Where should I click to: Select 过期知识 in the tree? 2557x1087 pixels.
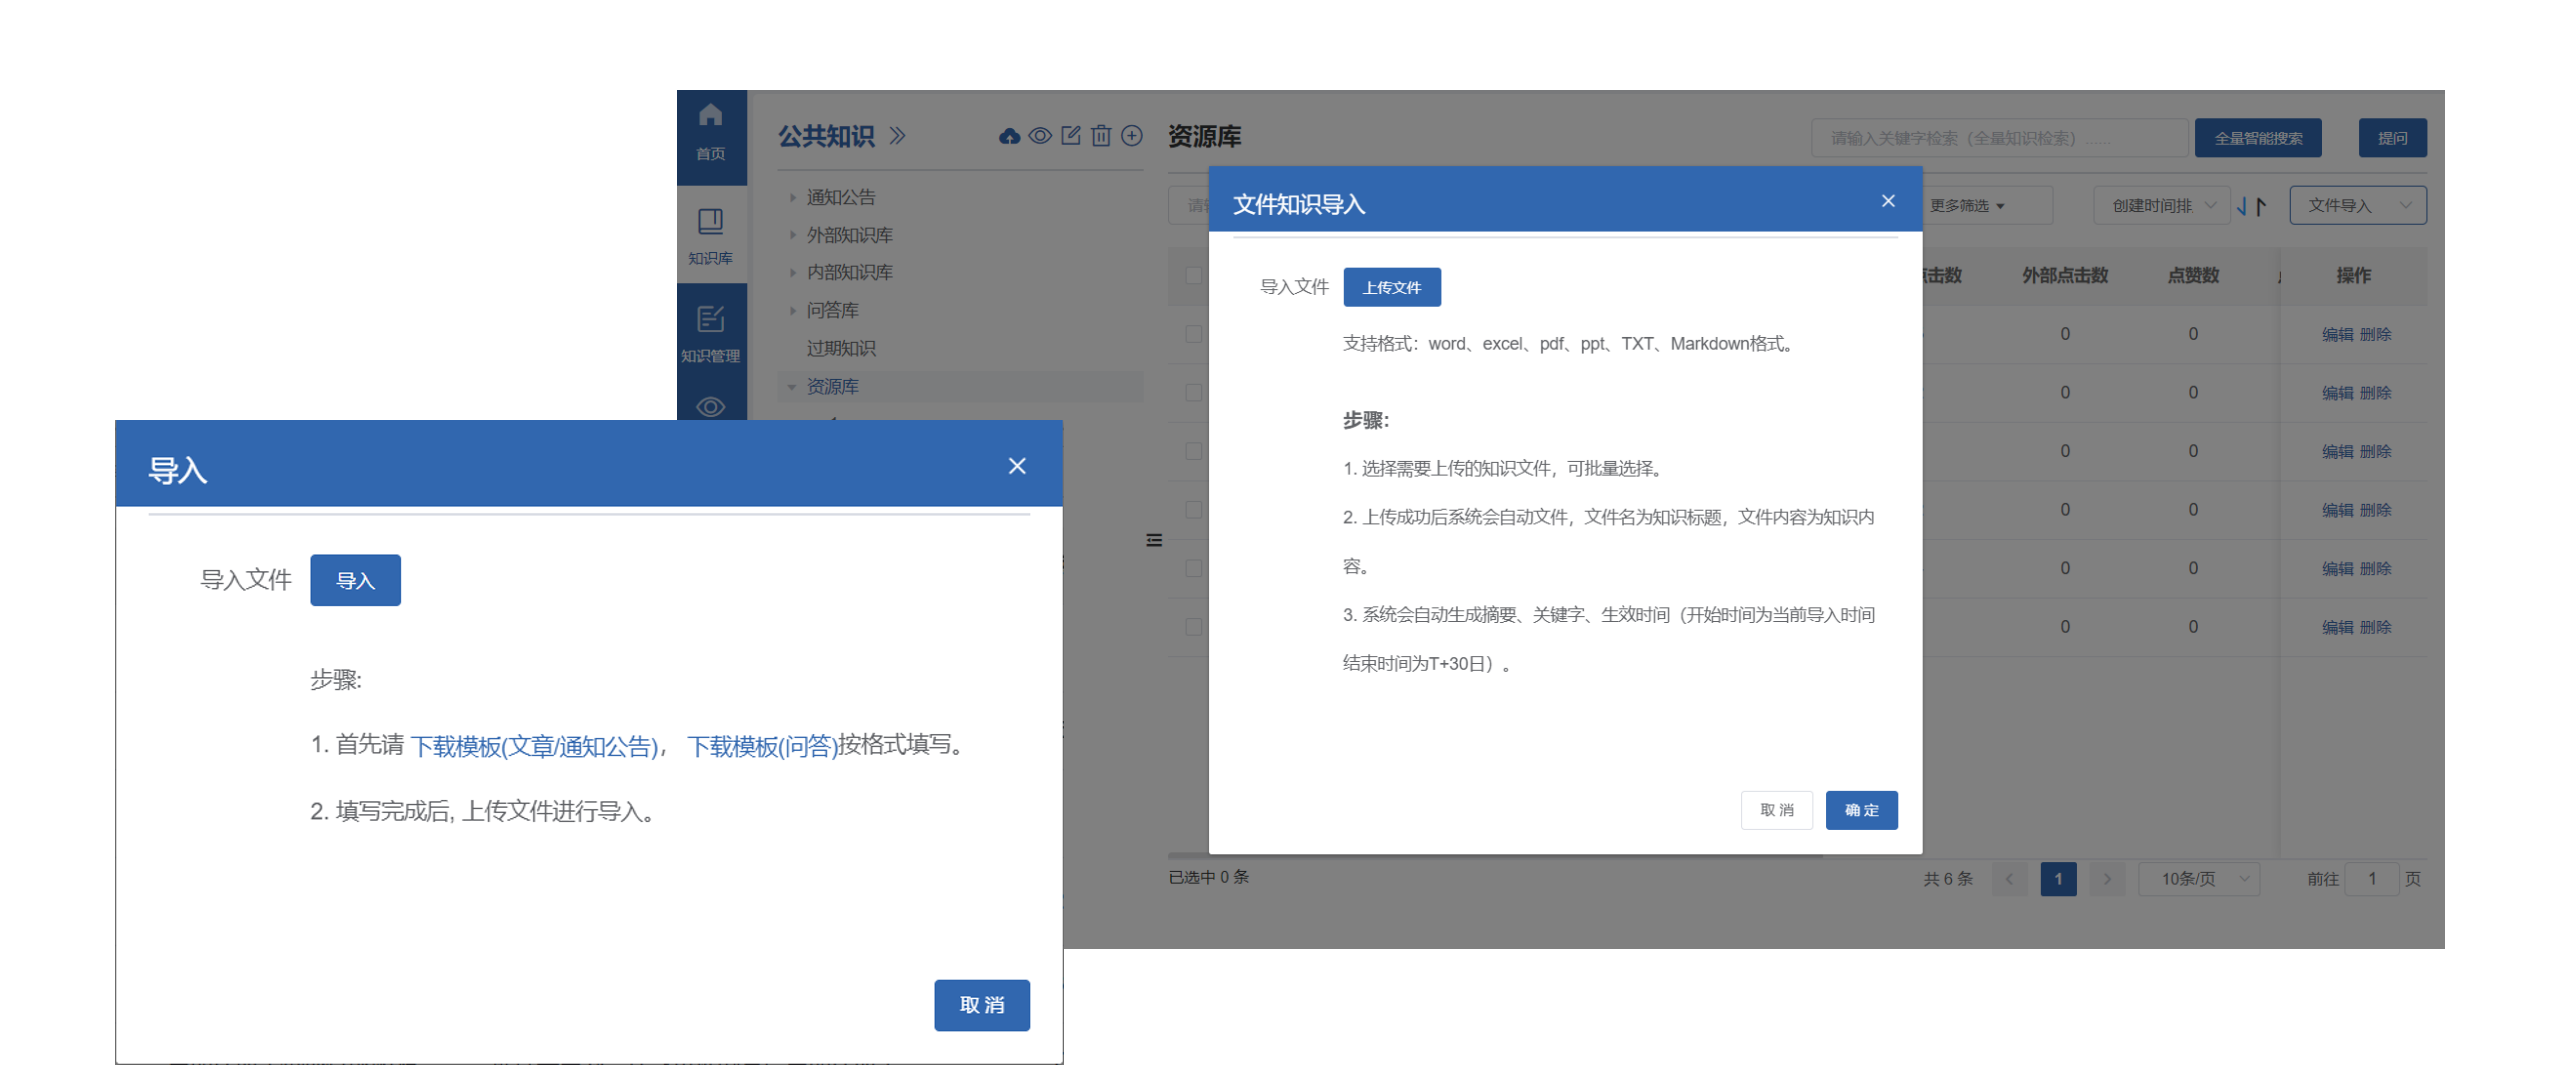(x=841, y=349)
